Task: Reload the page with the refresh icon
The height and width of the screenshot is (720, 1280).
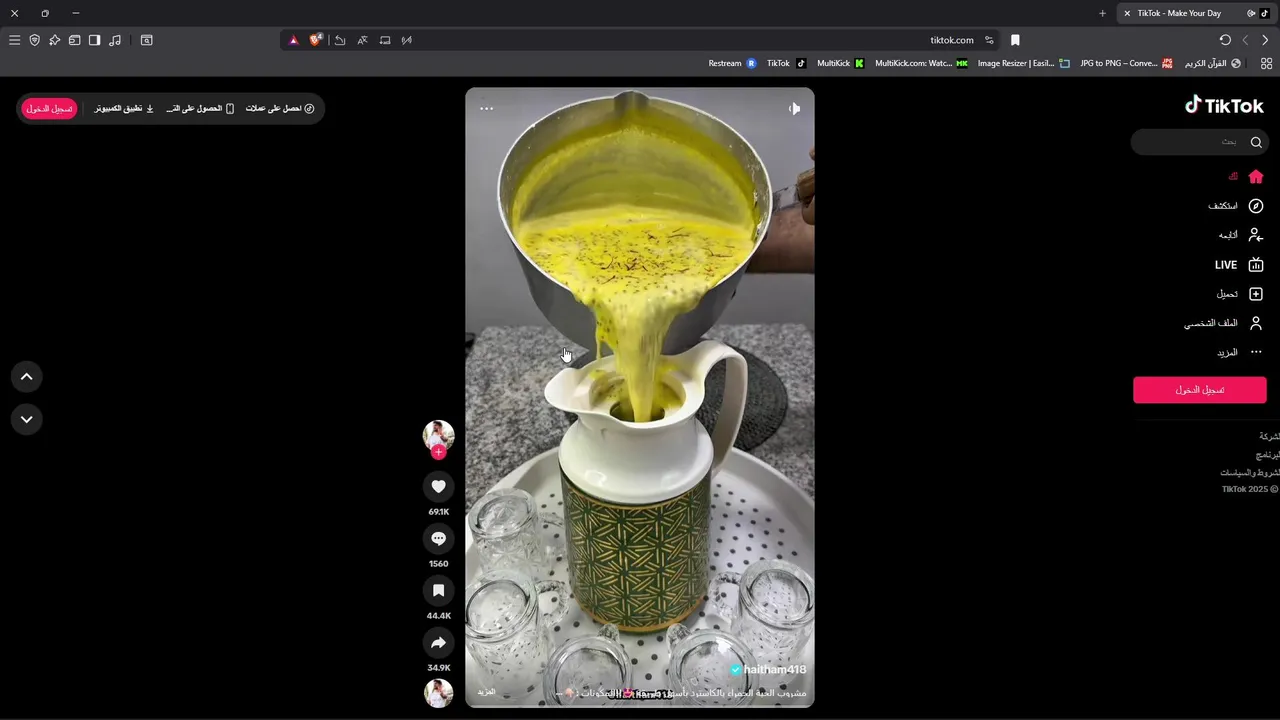Action: [1225, 40]
